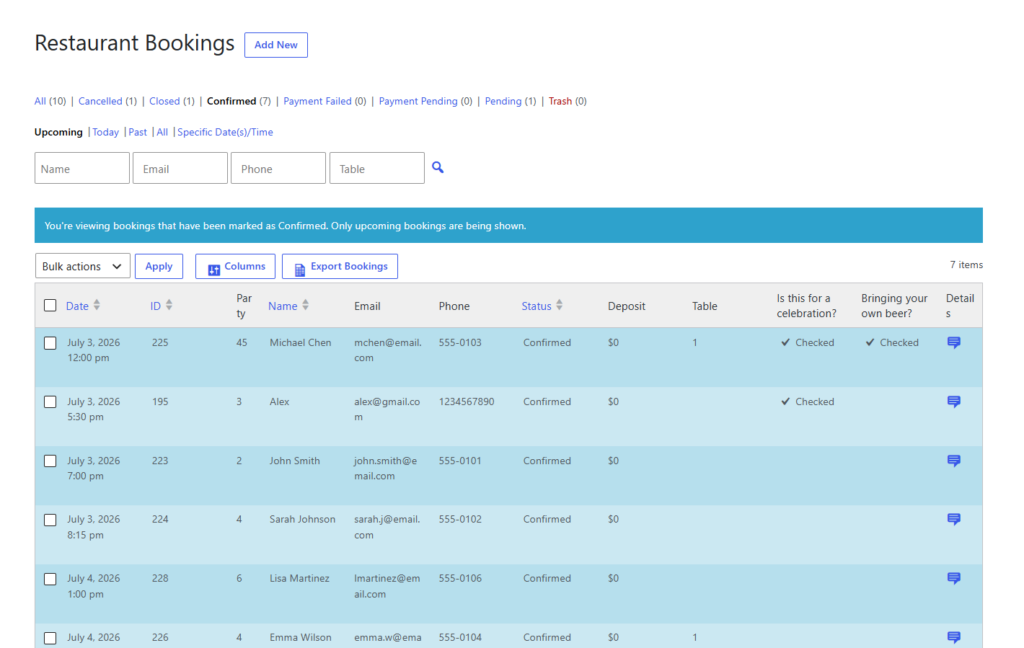Check the Michael Chen booking row
Screen dimensions: 1024x648
(50, 343)
